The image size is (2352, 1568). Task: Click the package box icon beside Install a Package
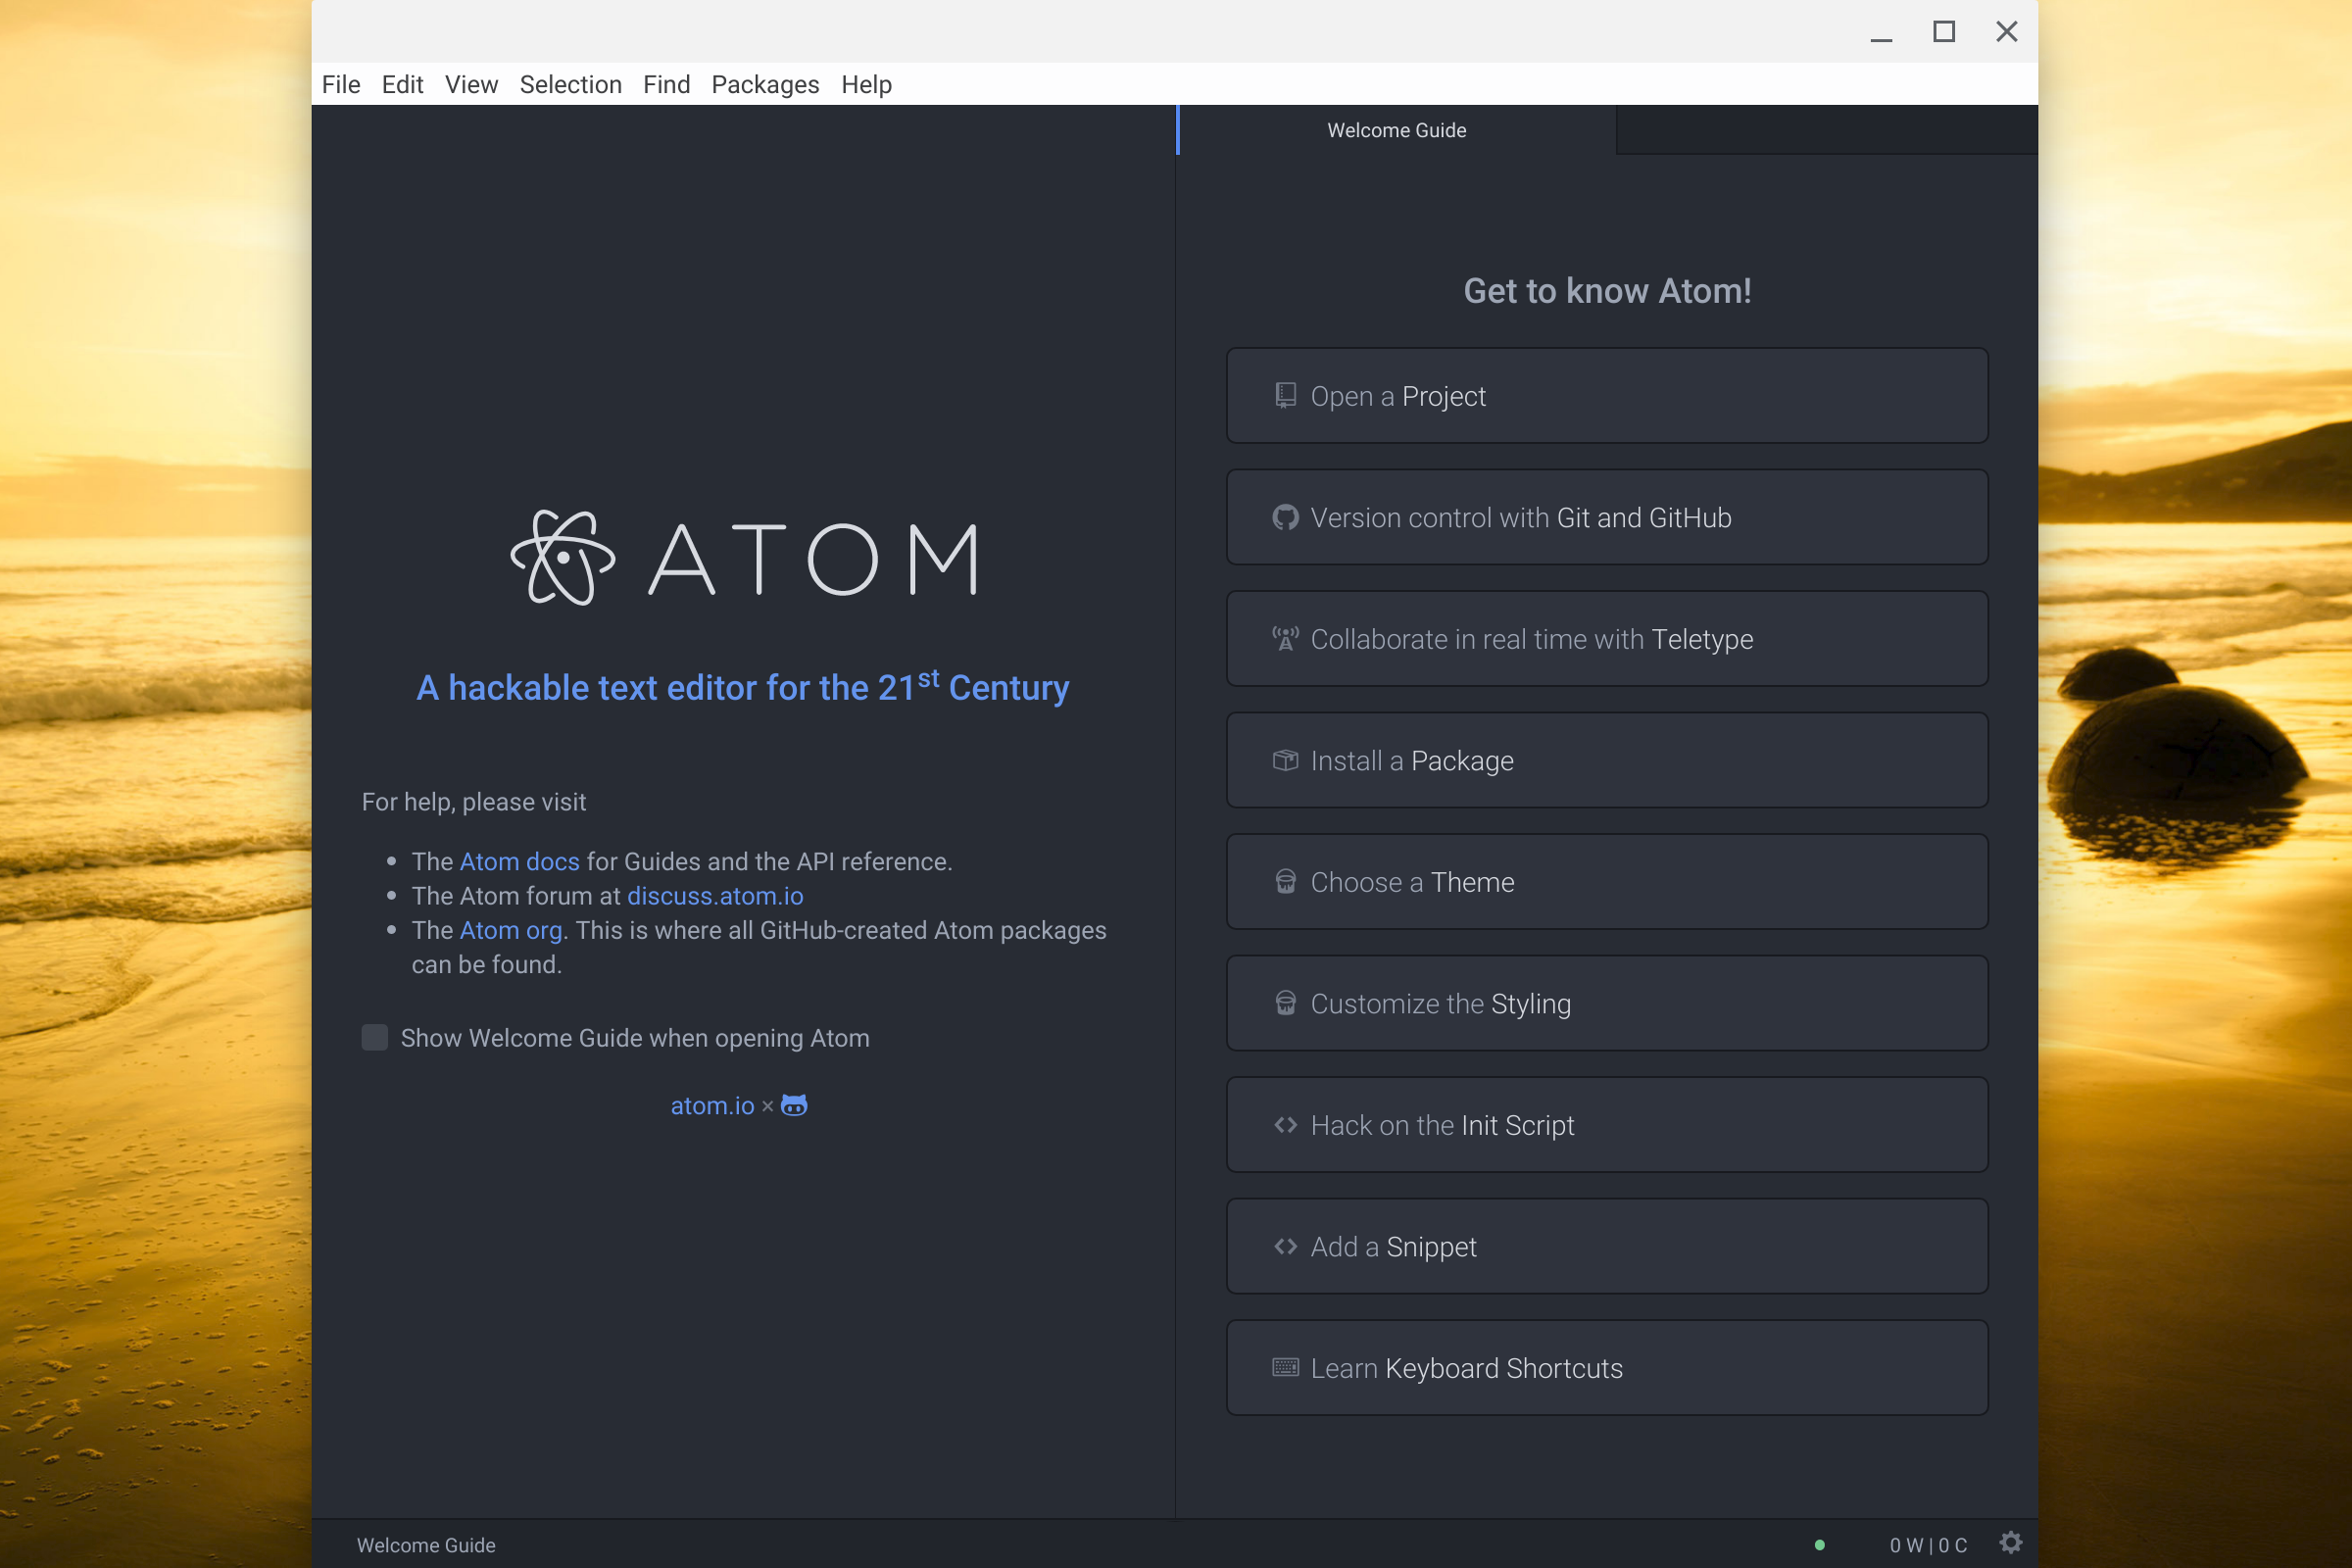[x=1285, y=760]
